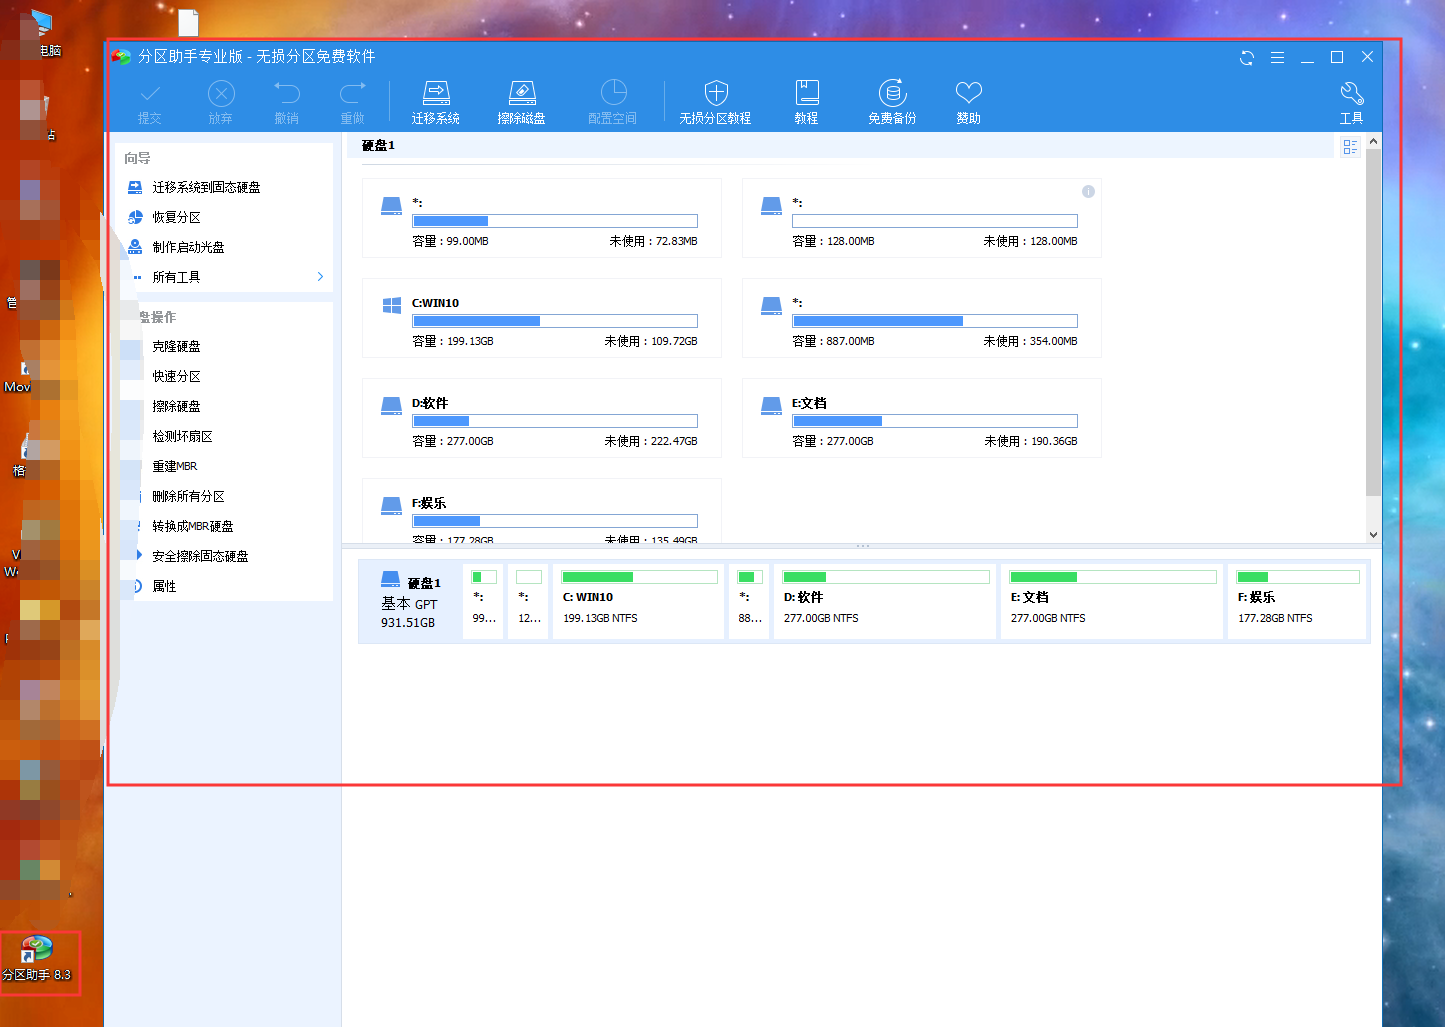The image size is (1445, 1027).
Task: Open the 教程 book icon
Action: pyautogui.click(x=807, y=102)
